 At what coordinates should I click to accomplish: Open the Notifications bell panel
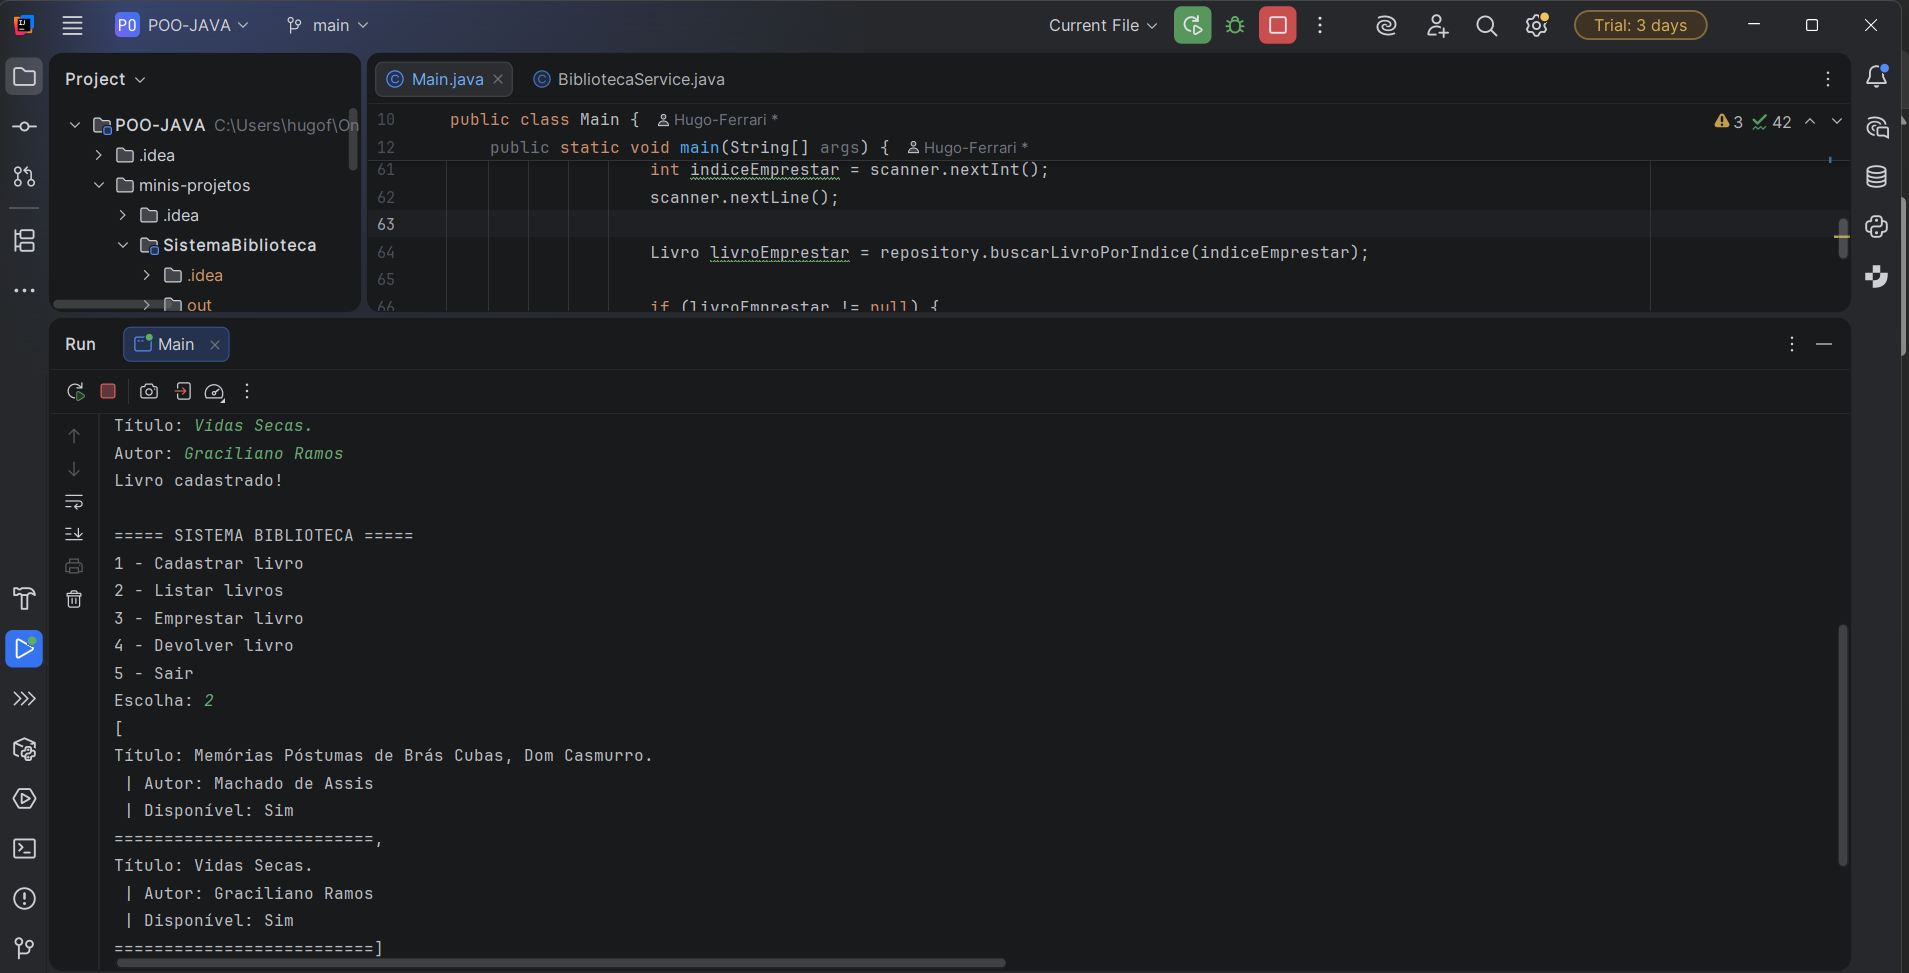[1876, 77]
